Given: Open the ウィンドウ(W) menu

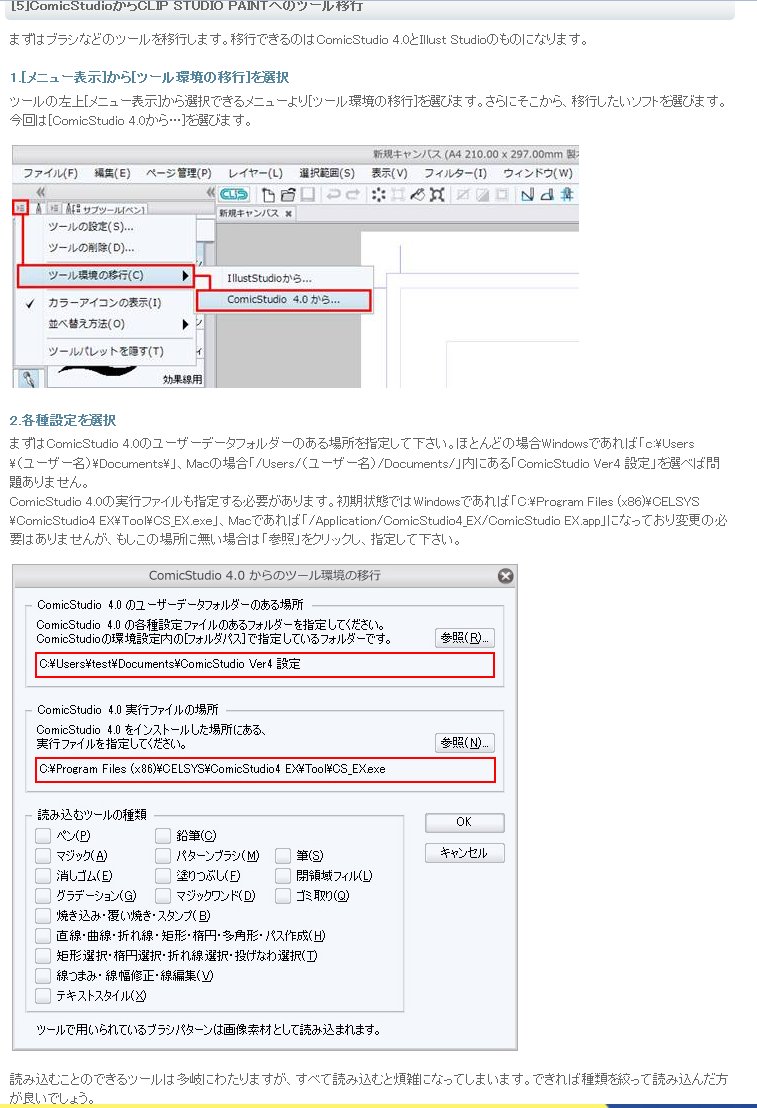Looking at the screenshot, I should click(x=538, y=173).
